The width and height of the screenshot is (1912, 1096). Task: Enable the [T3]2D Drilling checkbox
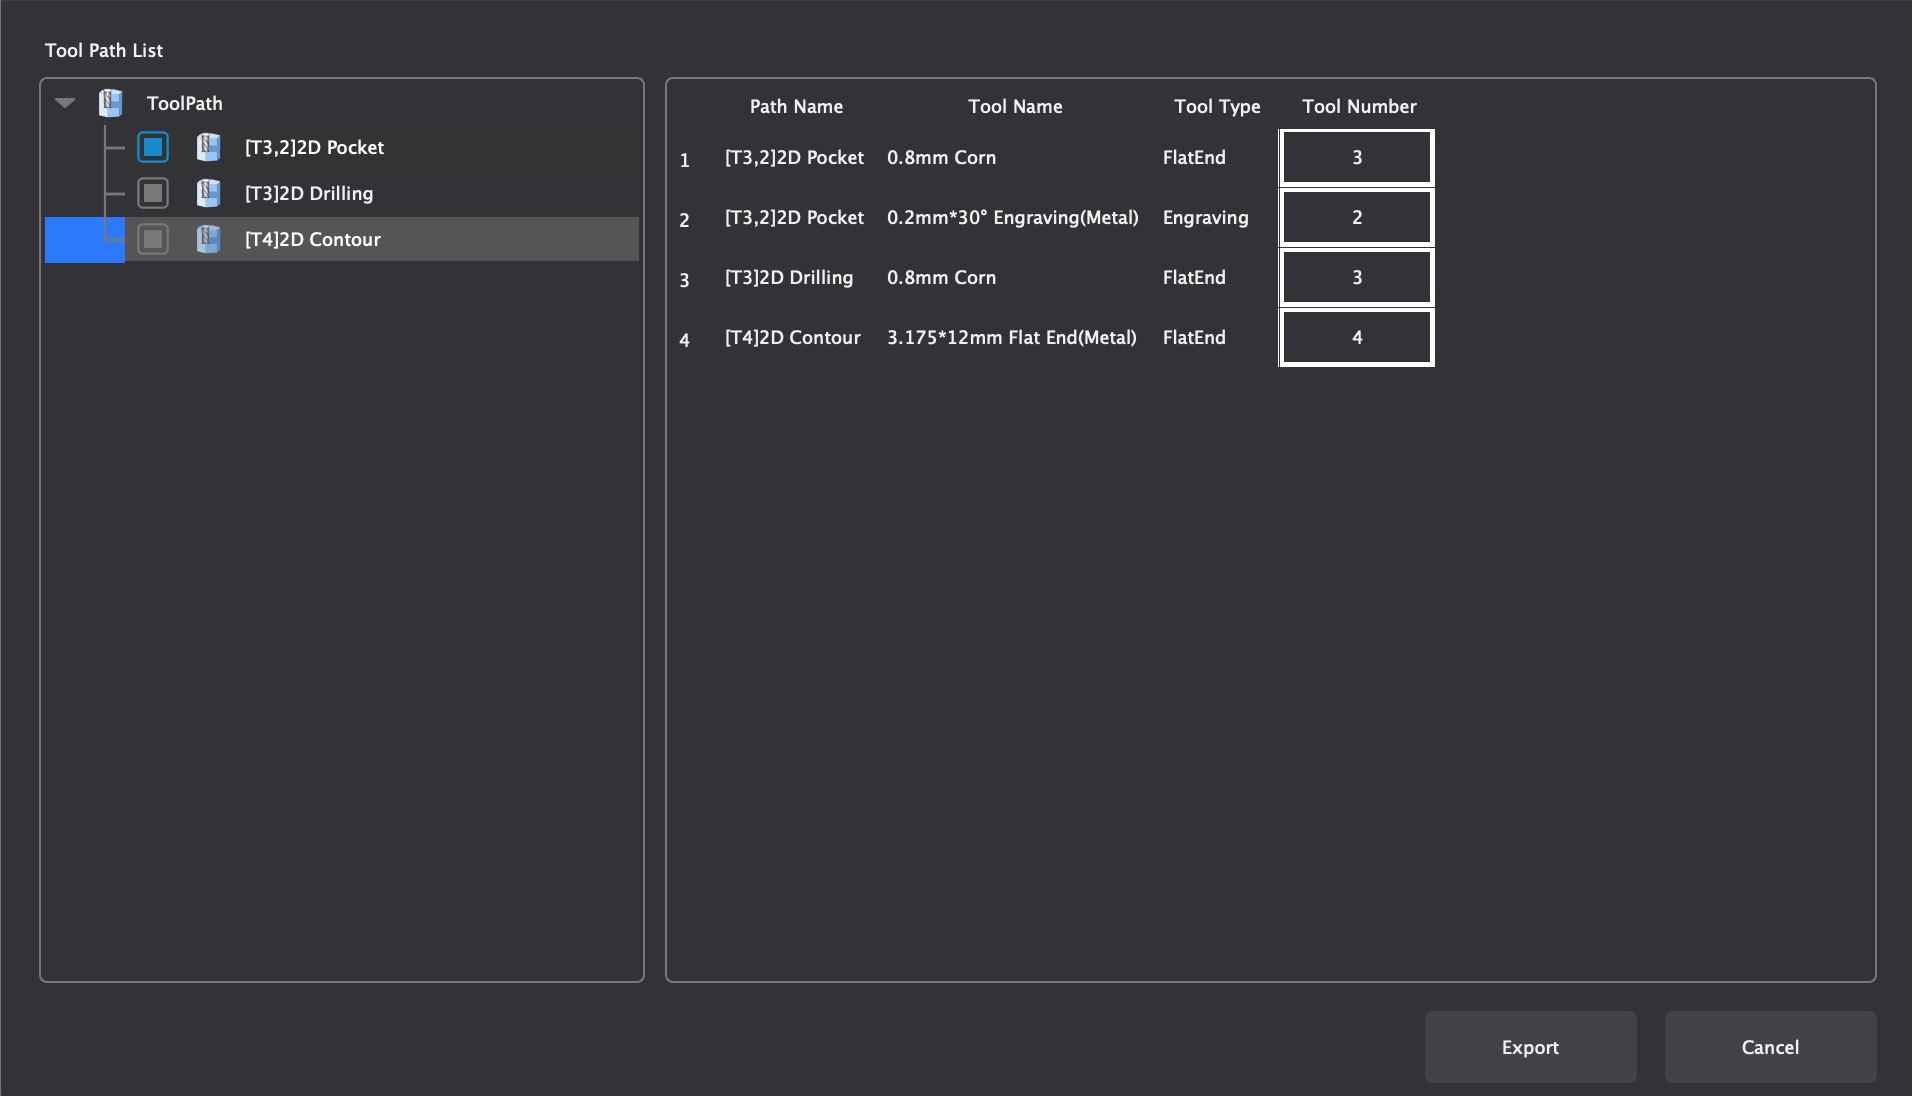tap(152, 192)
